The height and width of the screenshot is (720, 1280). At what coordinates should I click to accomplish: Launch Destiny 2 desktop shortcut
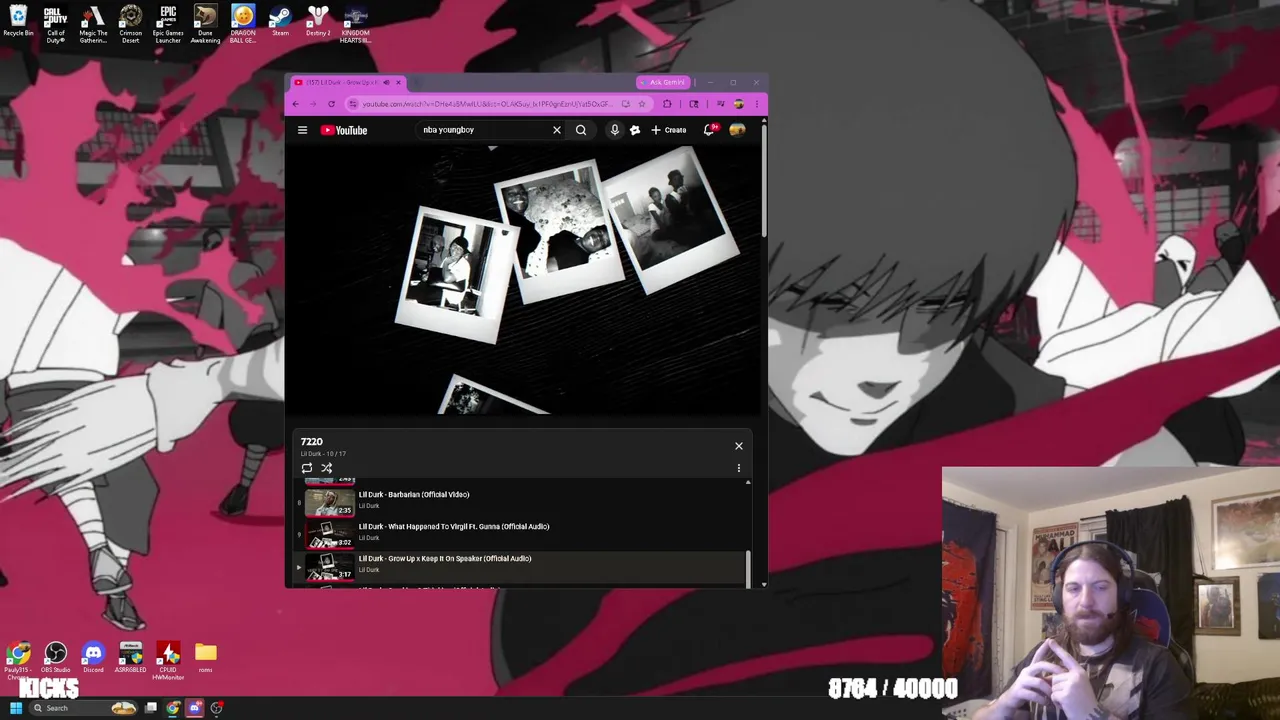coord(318,22)
